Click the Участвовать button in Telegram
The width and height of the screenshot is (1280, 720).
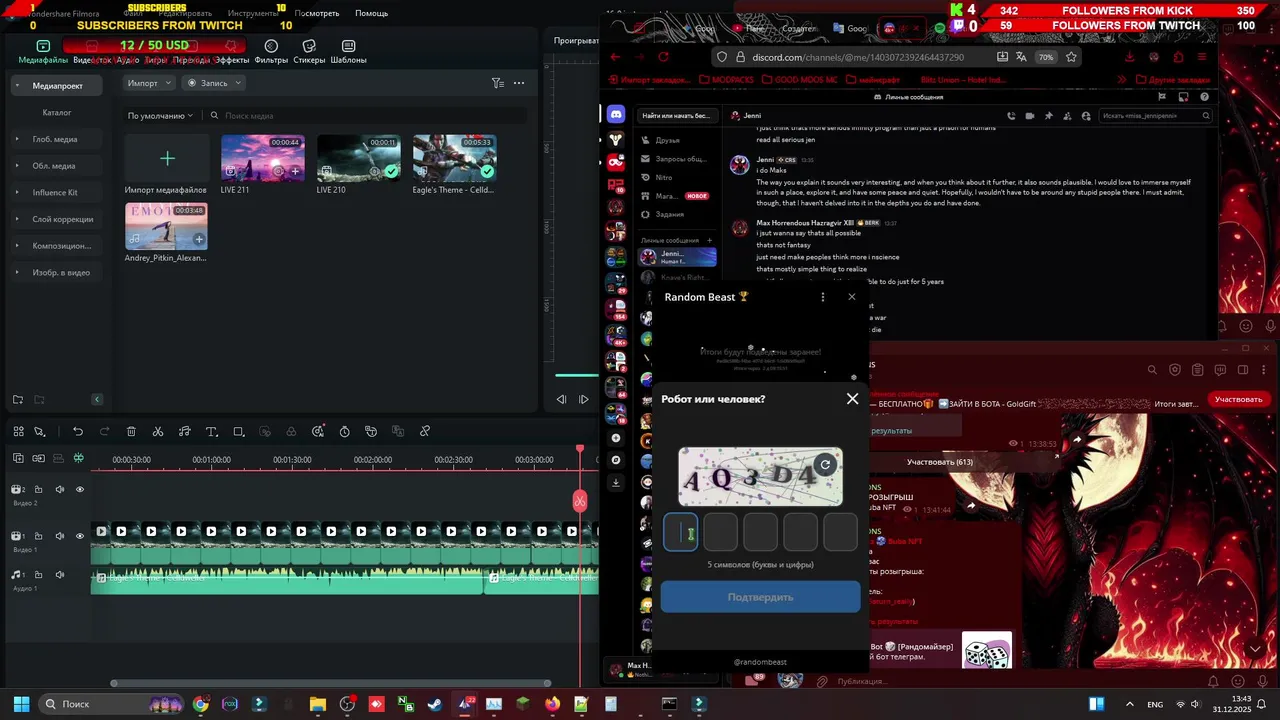click(1238, 399)
